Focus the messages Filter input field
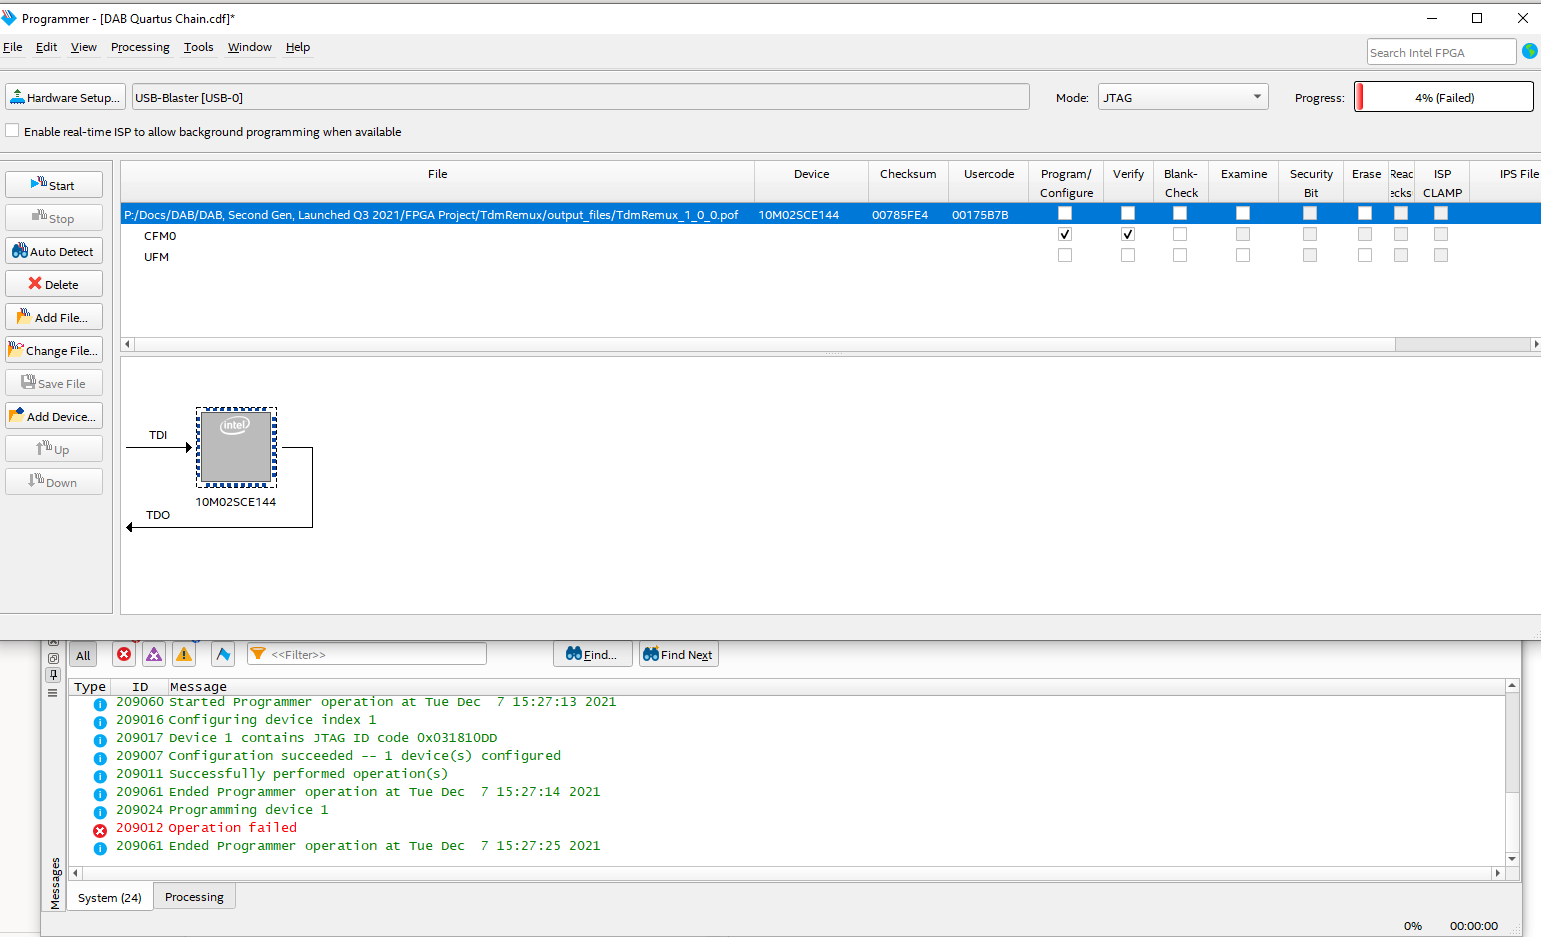The width and height of the screenshot is (1541, 937). tap(367, 654)
